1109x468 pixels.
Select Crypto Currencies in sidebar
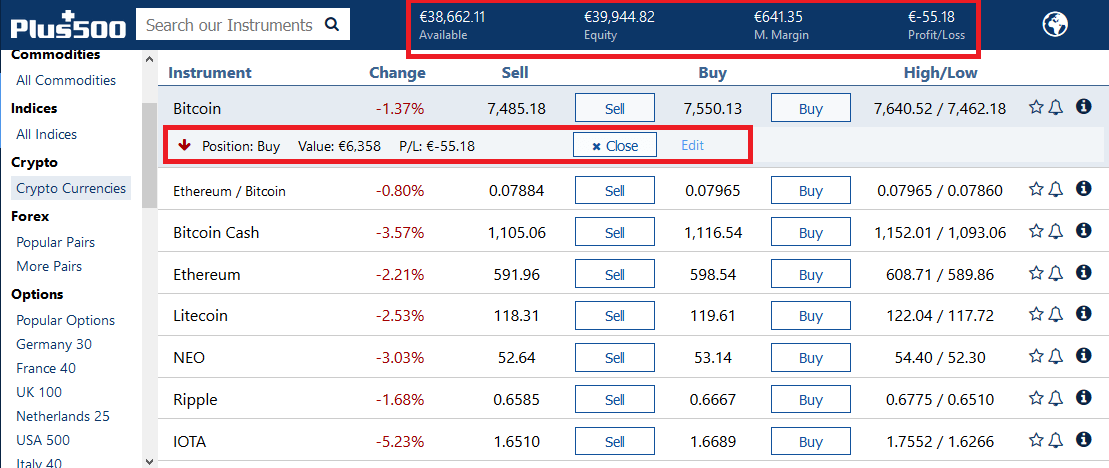(x=71, y=188)
